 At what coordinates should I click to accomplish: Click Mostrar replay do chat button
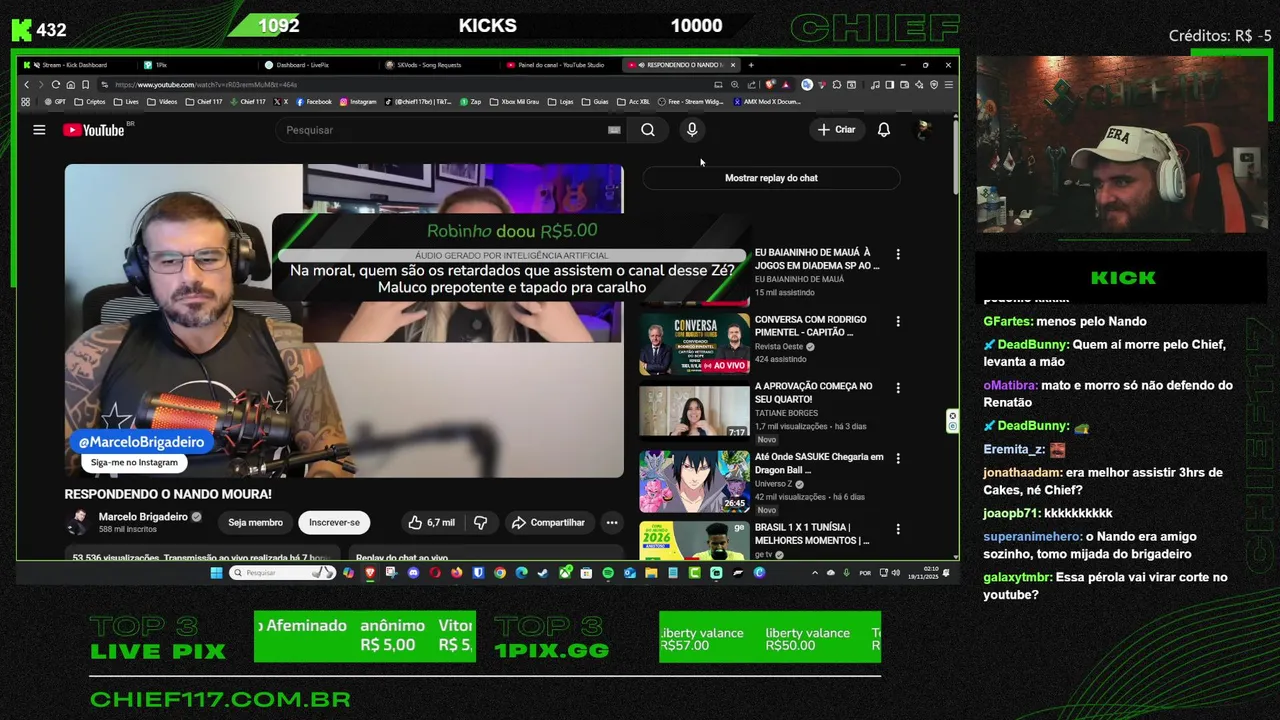pos(771,178)
